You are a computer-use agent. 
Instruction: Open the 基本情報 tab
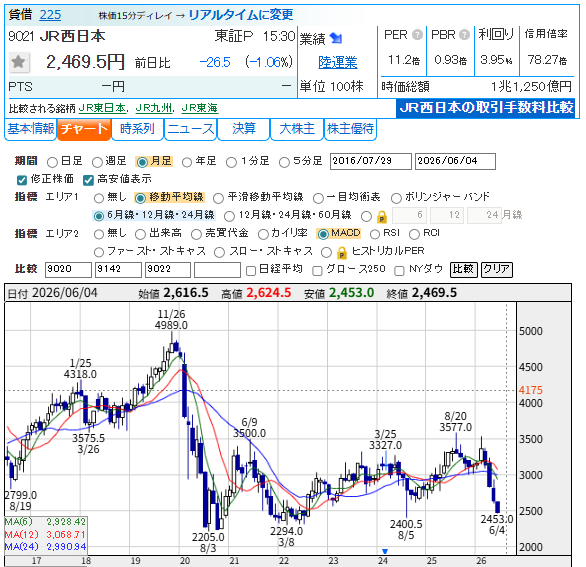[30, 129]
